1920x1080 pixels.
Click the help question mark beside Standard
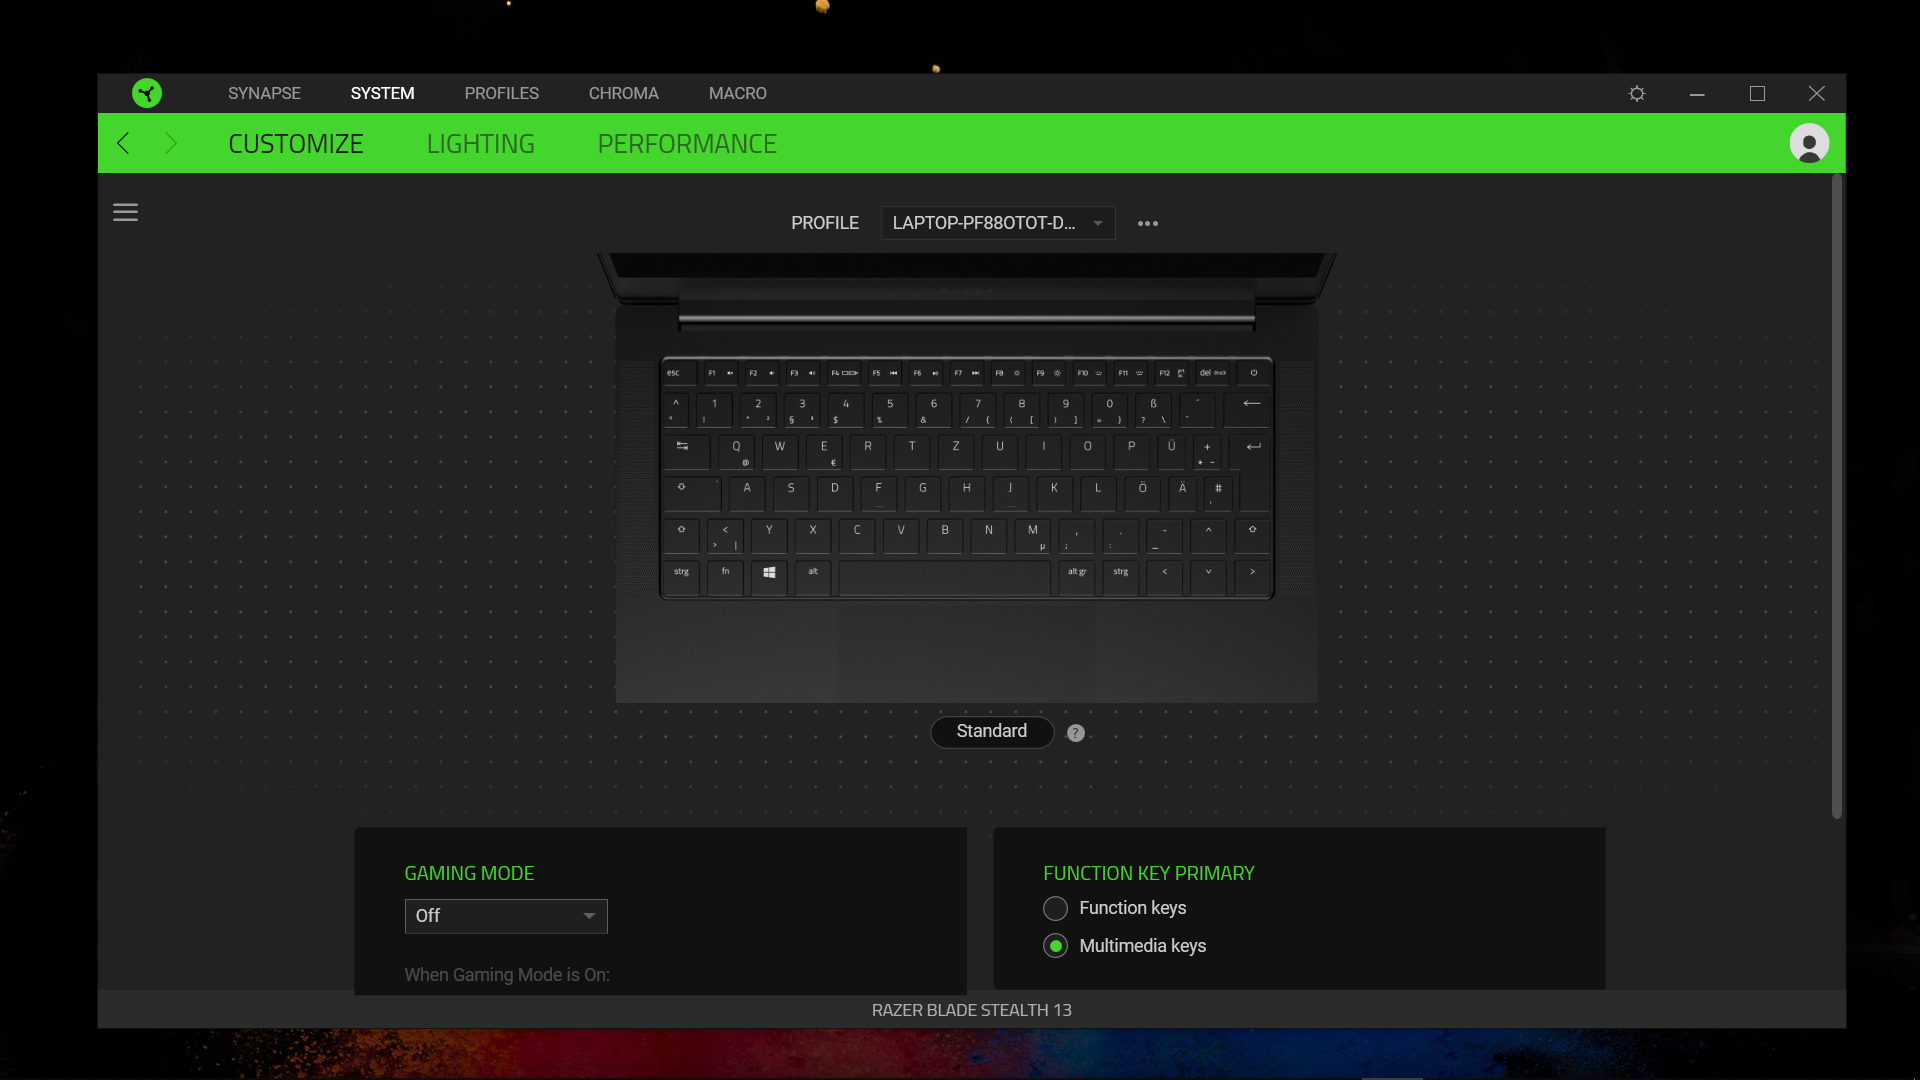[1075, 733]
